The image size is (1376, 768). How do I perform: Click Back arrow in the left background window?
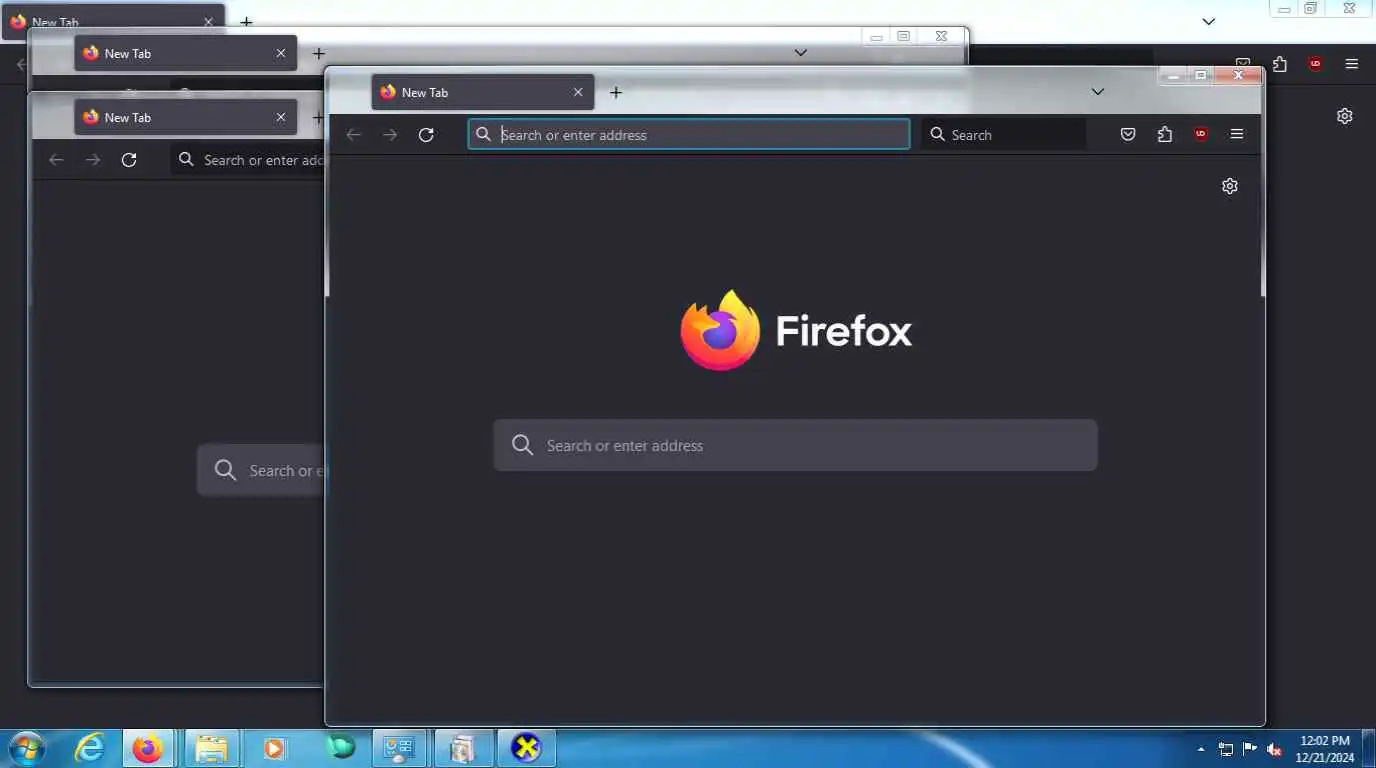click(x=56, y=160)
